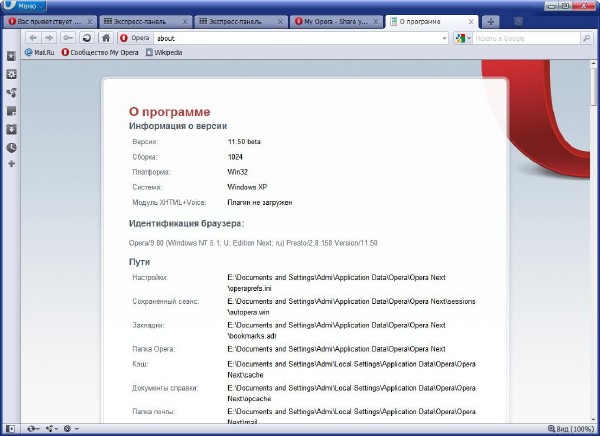Image resolution: width=600 pixels, height=436 pixels.
Task: Click the Back navigation arrow
Action: click(x=33, y=38)
